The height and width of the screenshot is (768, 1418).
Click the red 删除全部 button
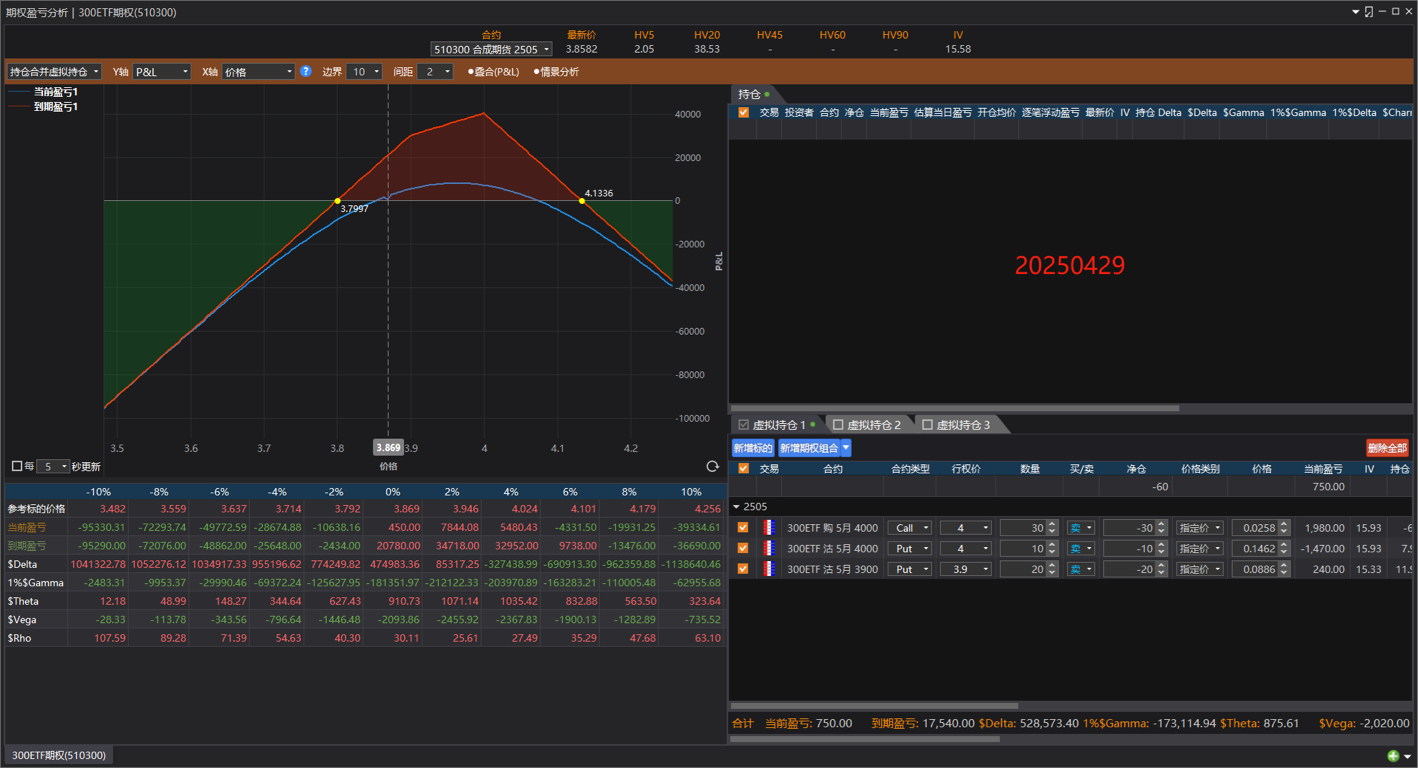point(1387,448)
